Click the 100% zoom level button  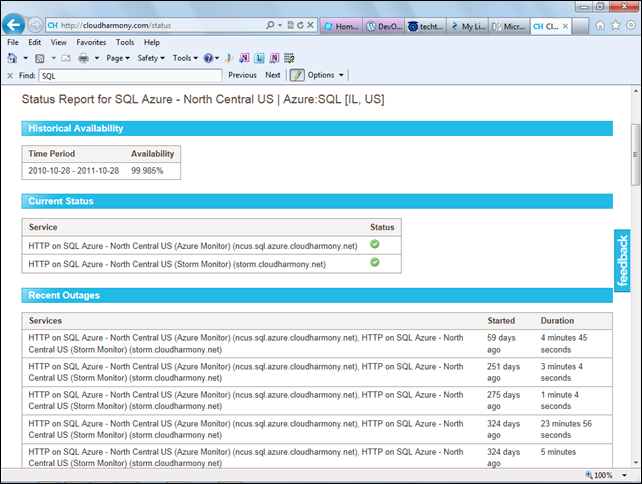tap(599, 475)
